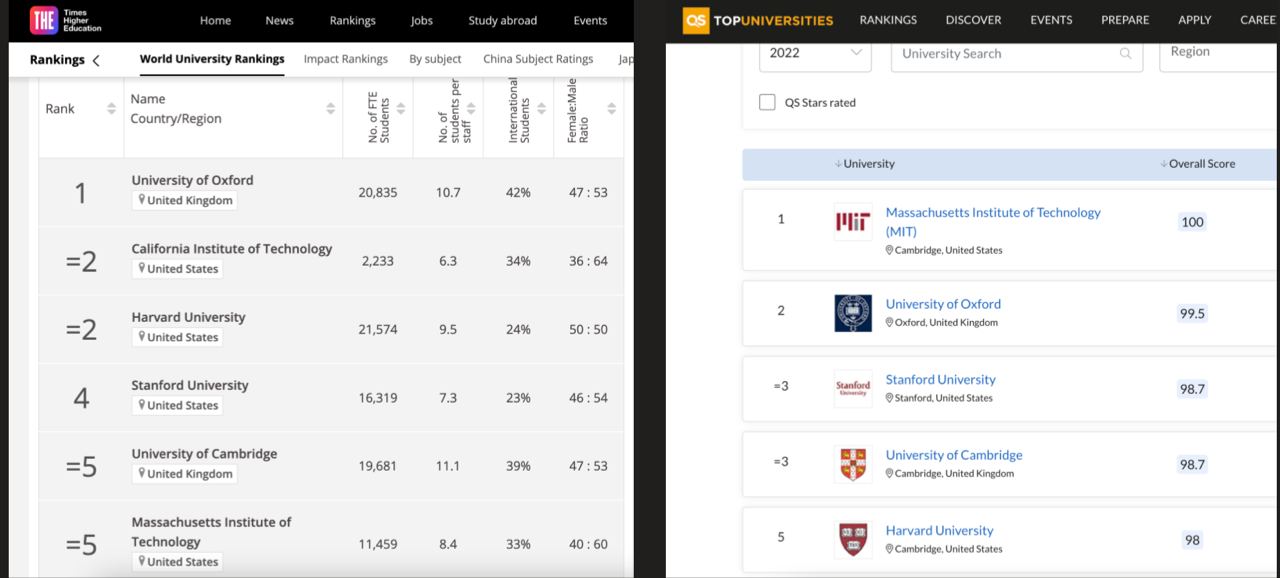Open the Impact Rankings tab
Image resolution: width=1280 pixels, height=578 pixels.
pos(345,59)
